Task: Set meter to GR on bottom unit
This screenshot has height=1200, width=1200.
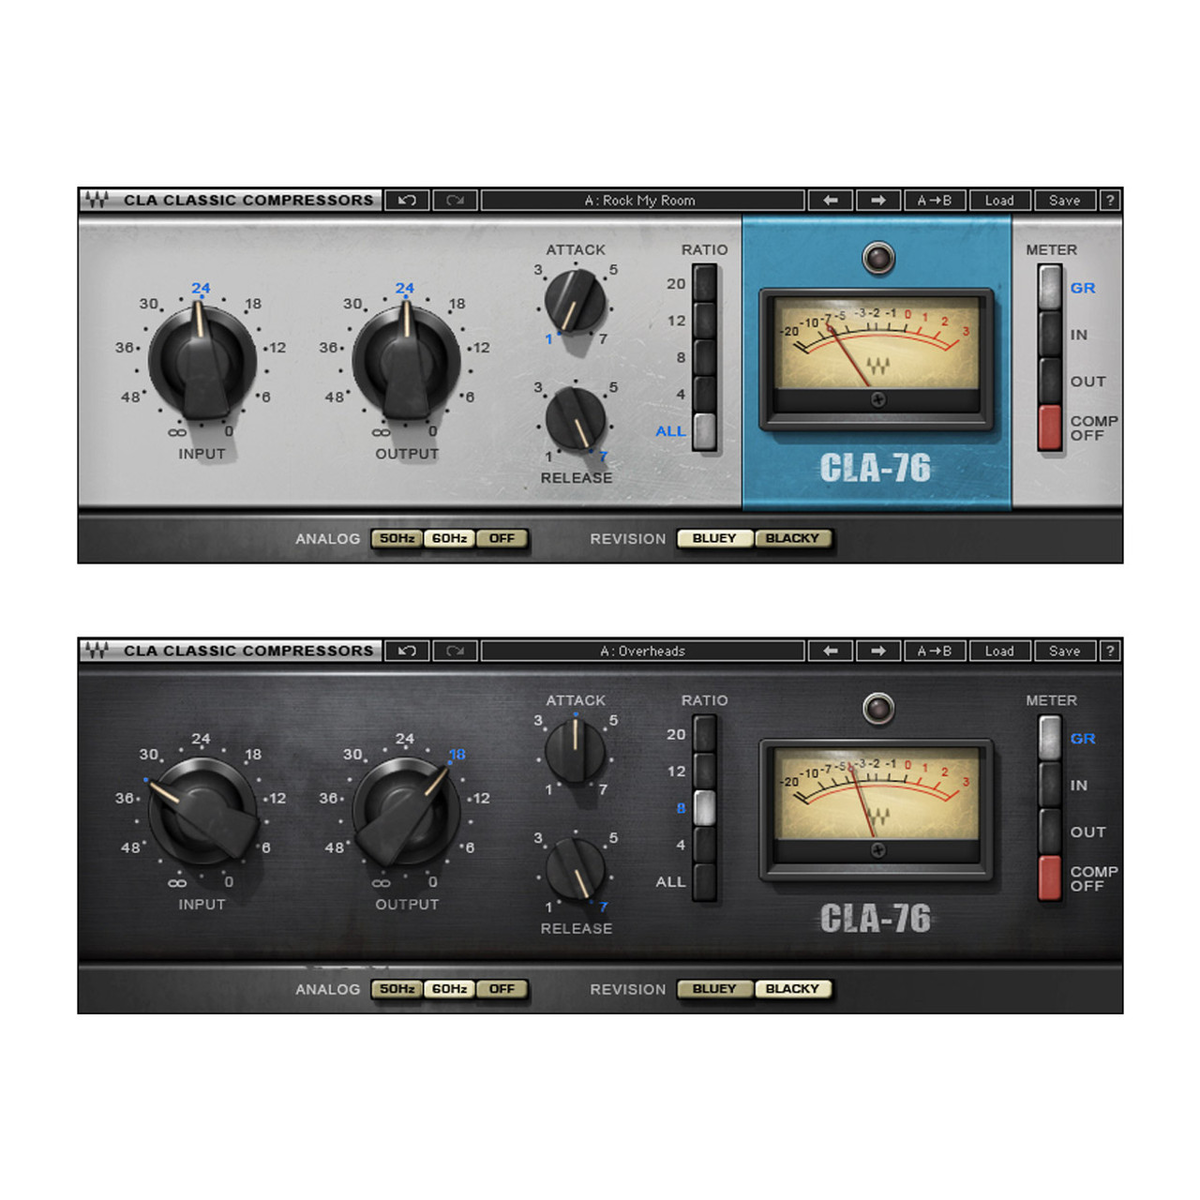Action: pyautogui.click(x=1050, y=738)
